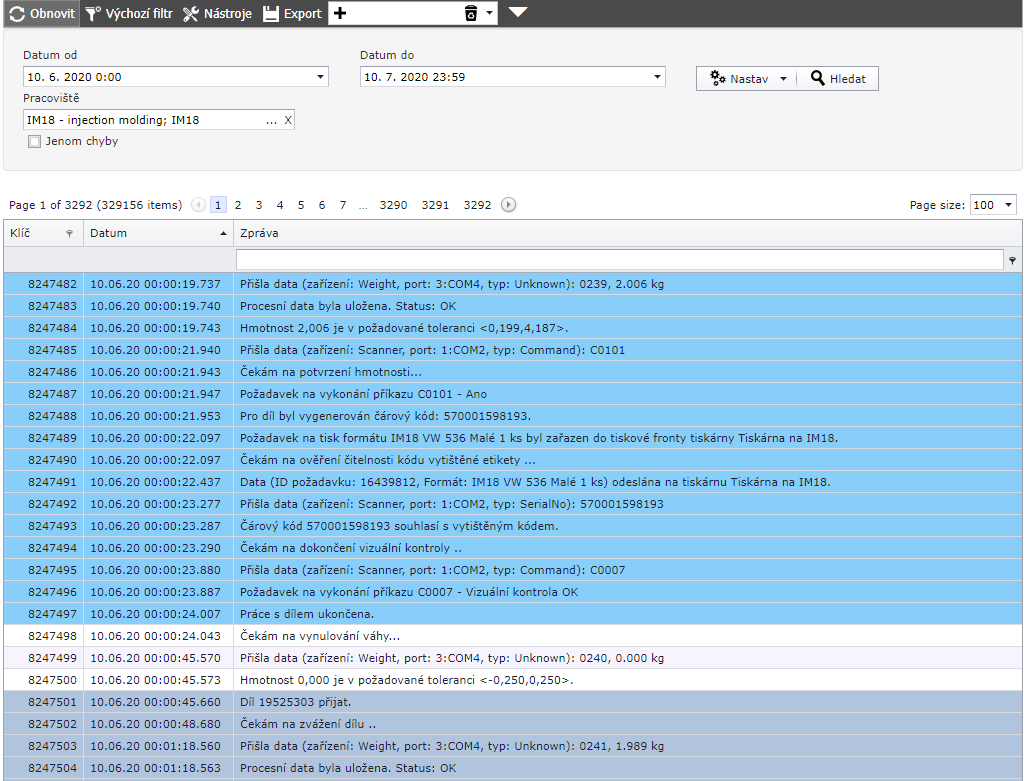The image size is (1027, 781).
Task: Open Pracoviště selection via ellipsis button
Action: coord(271,120)
